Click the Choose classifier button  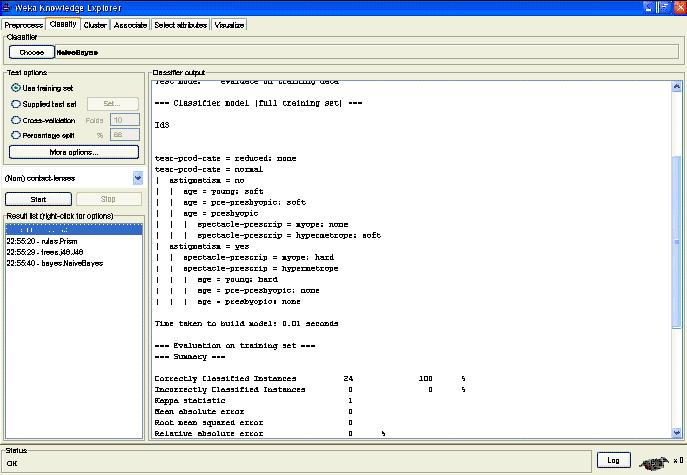[x=32, y=52]
